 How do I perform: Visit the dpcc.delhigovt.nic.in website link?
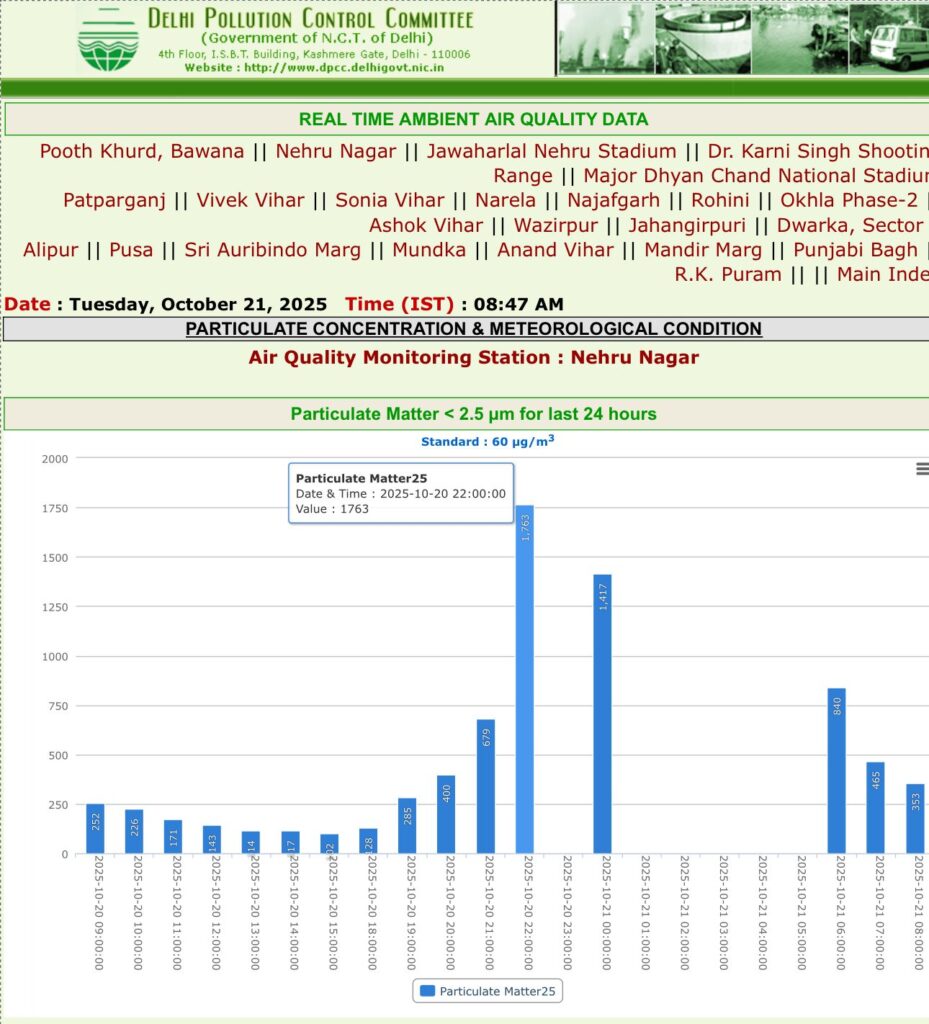(x=342, y=67)
